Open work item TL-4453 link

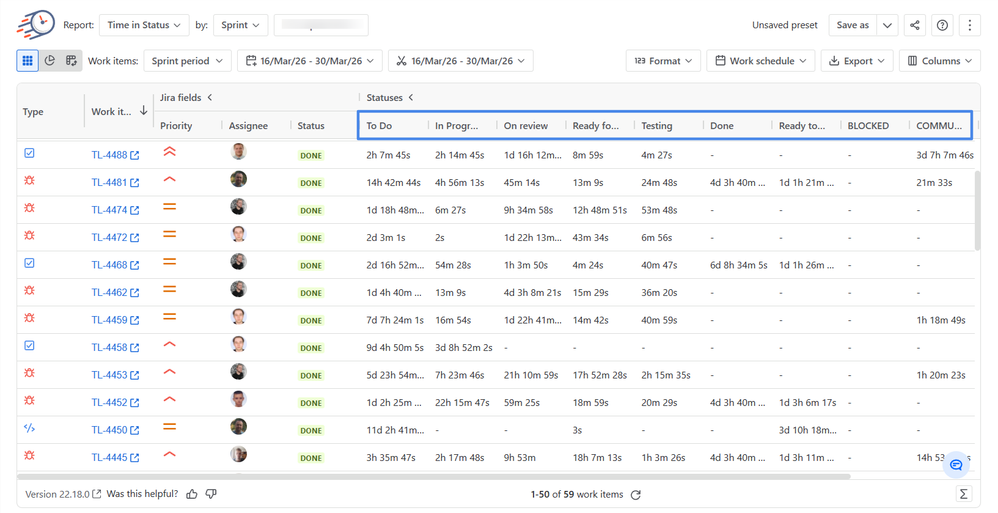109,375
